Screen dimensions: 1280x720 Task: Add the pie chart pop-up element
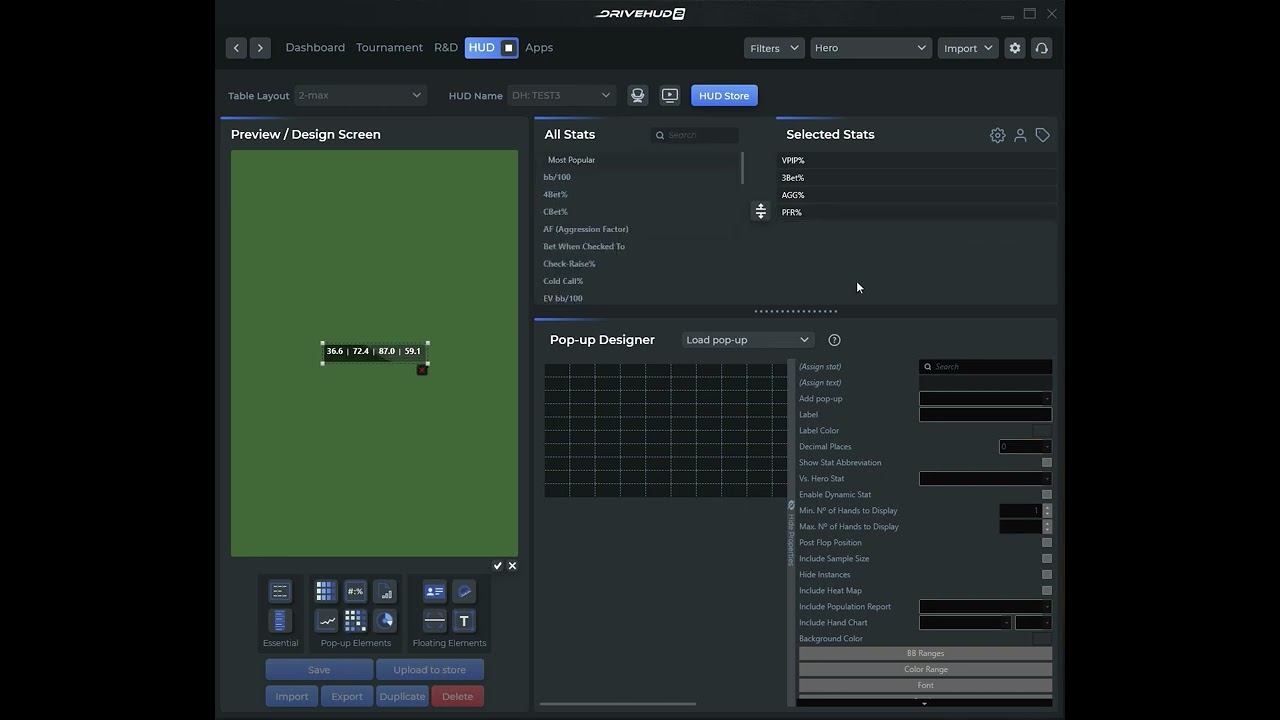[x=386, y=621]
